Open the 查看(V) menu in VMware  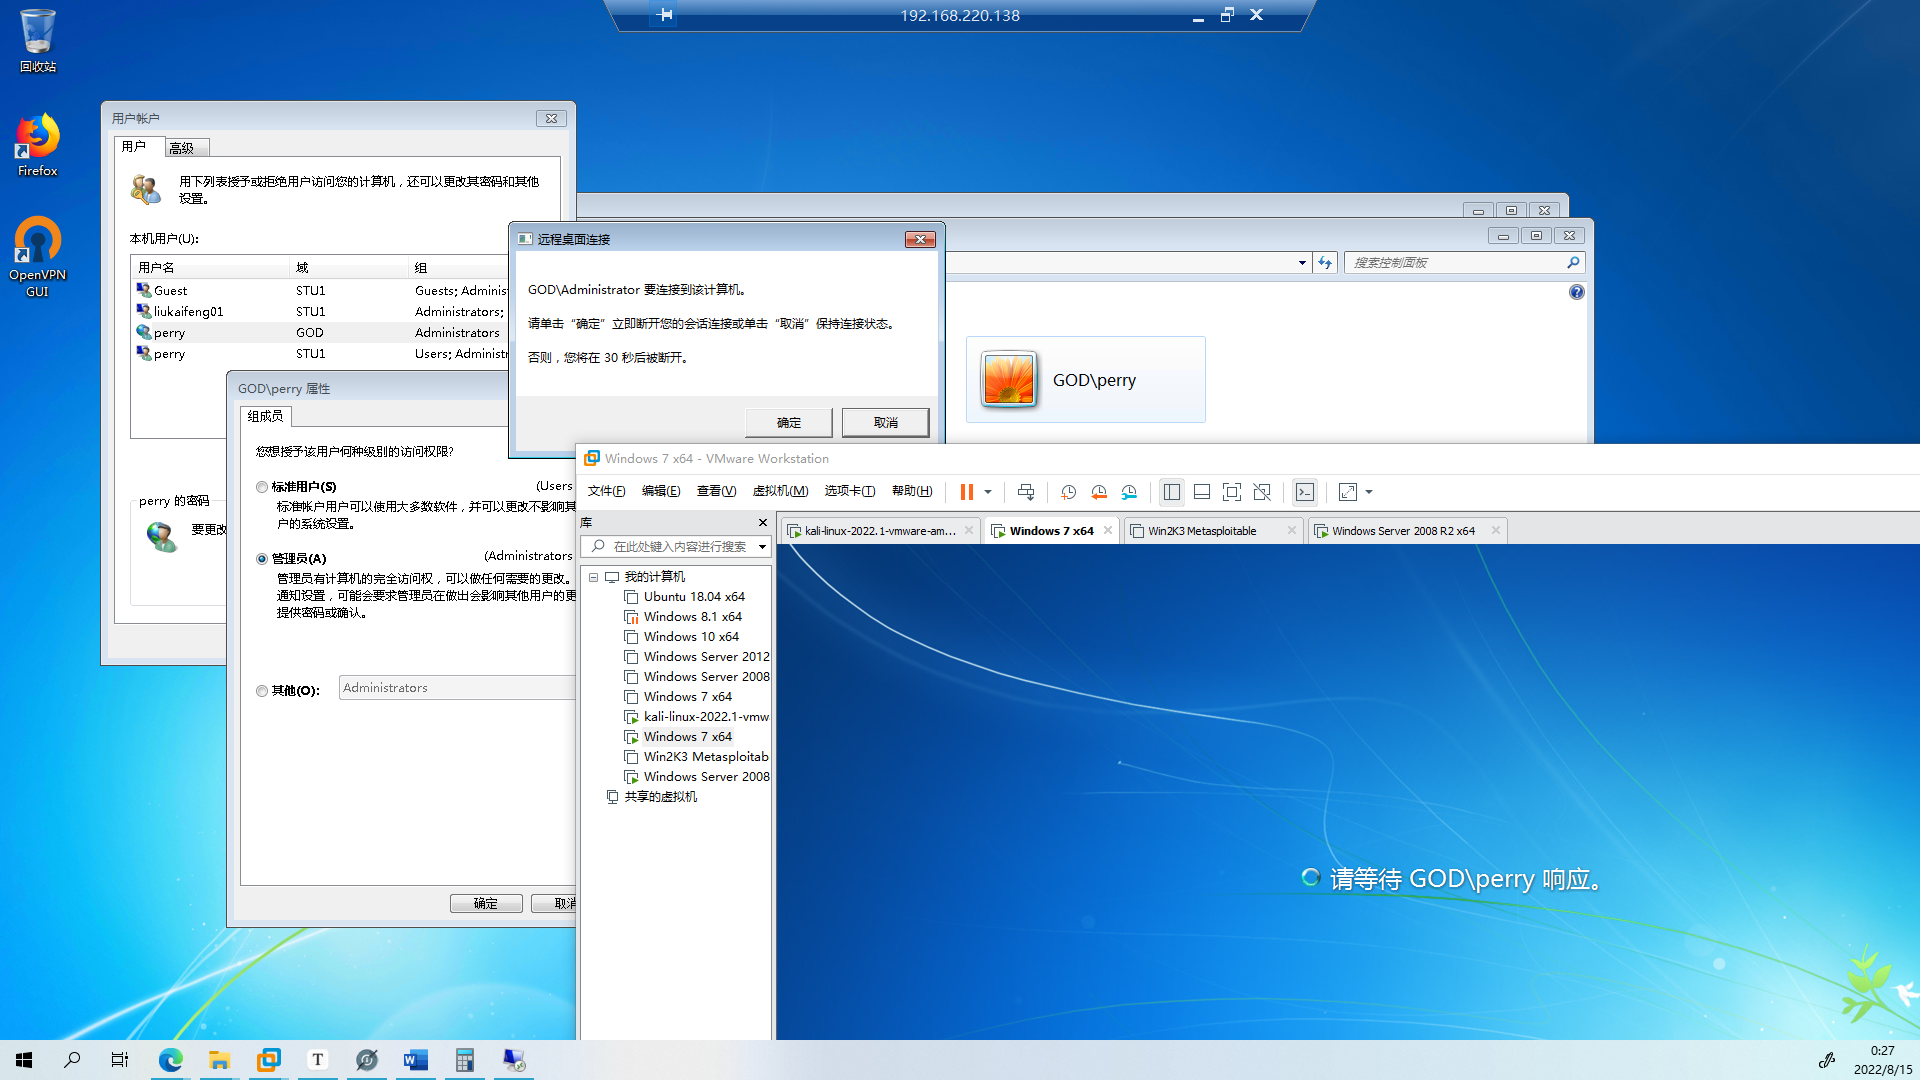pos(716,491)
